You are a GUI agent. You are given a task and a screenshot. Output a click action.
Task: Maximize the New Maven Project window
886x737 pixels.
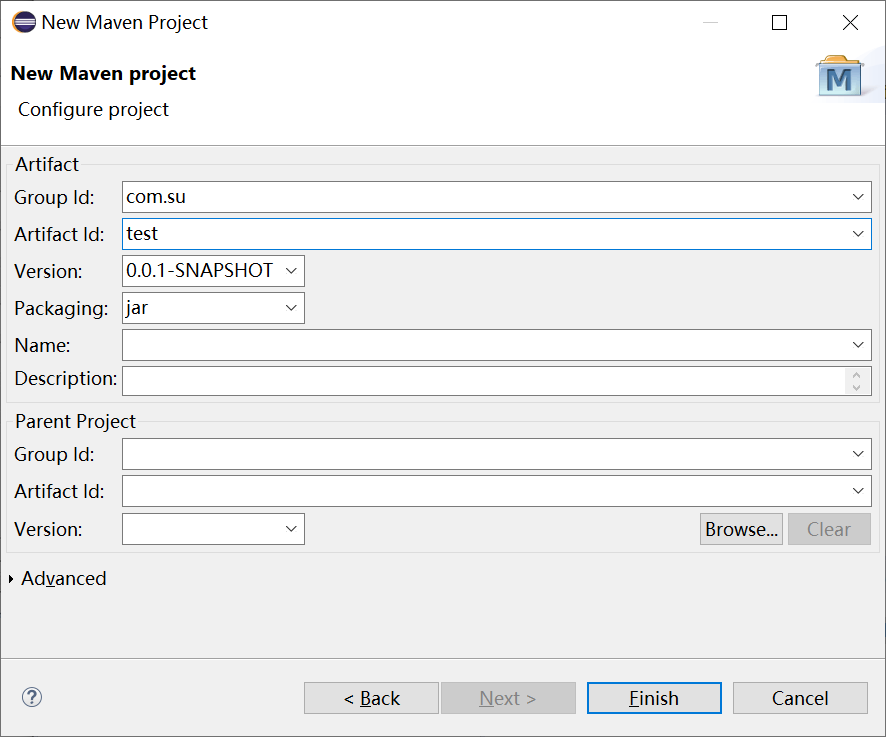click(x=780, y=23)
